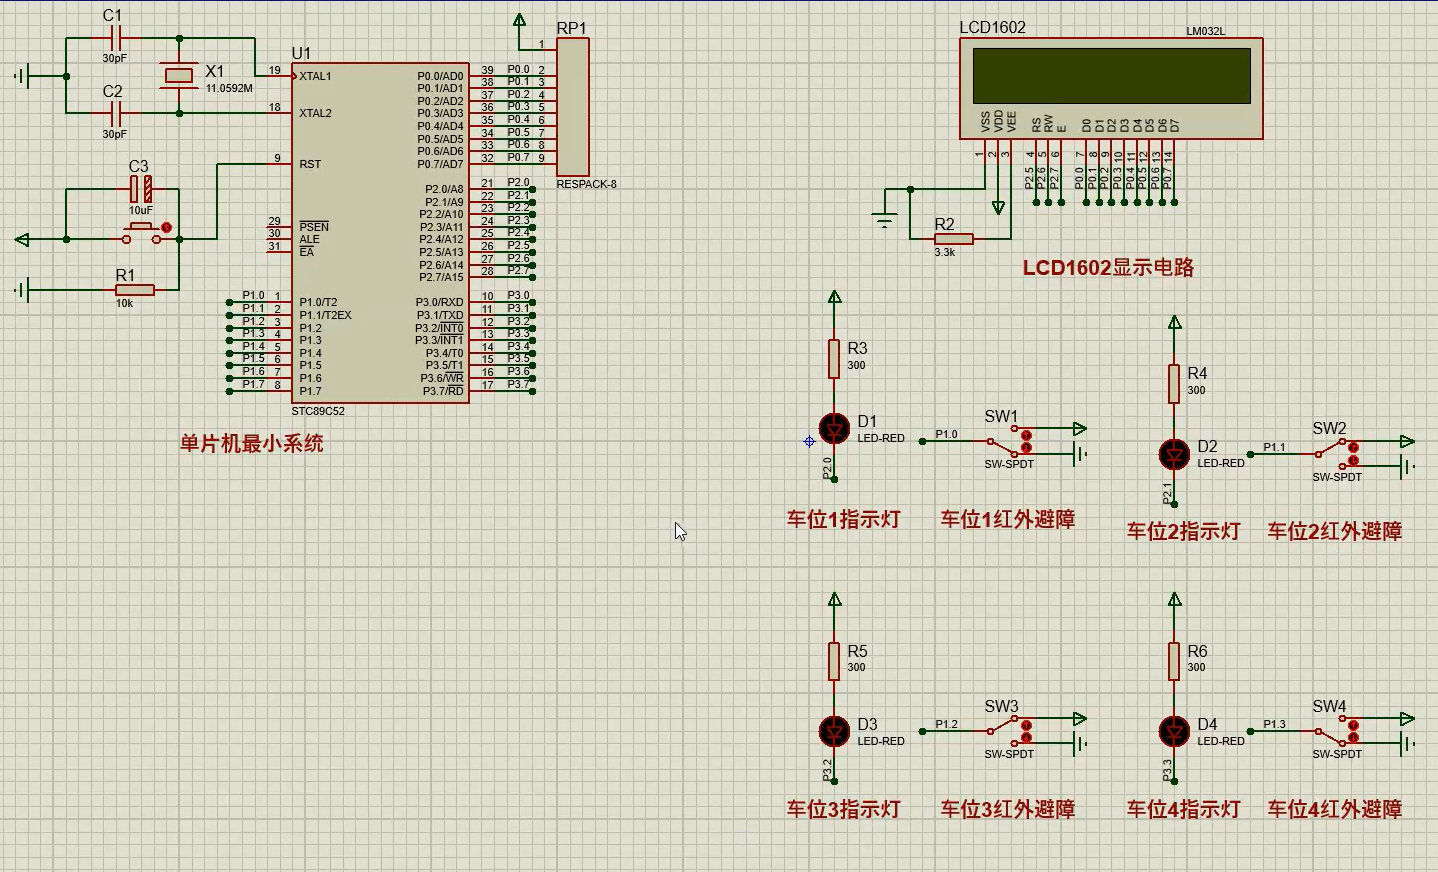Click the crystal oscillator X1

coord(179,76)
